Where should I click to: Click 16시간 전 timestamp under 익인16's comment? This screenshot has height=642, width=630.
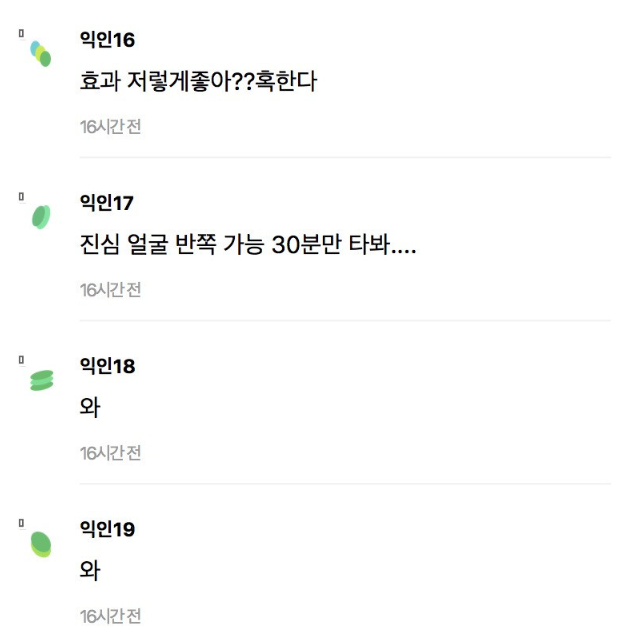point(111,127)
